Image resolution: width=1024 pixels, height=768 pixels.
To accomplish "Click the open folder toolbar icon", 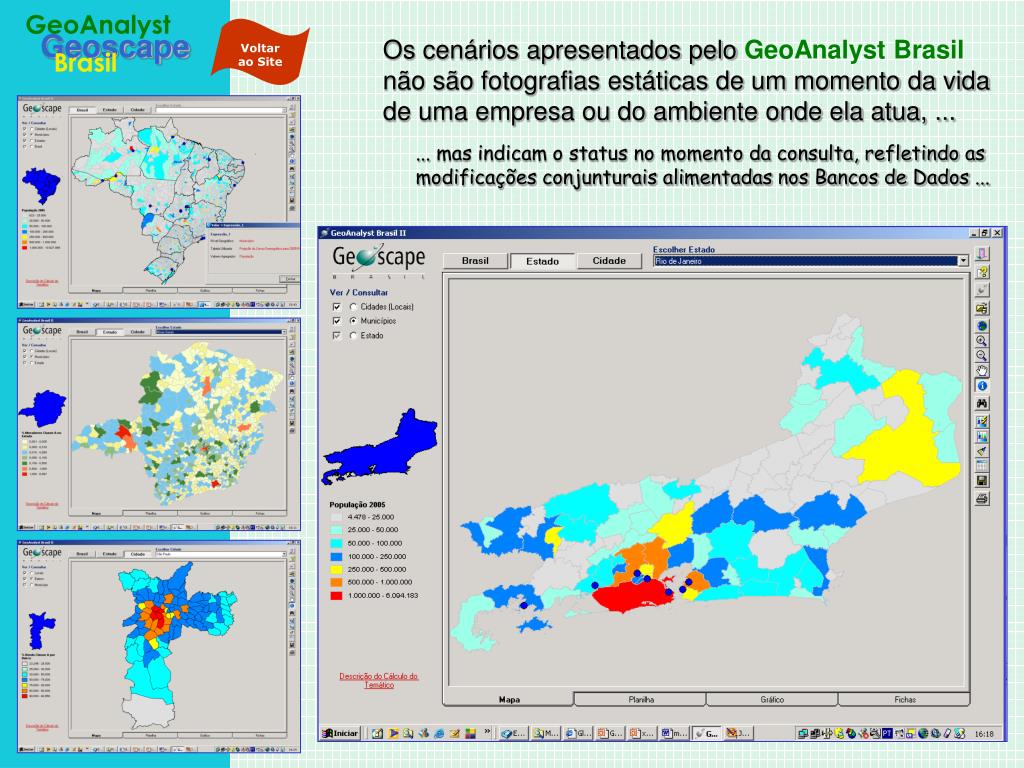I will [x=982, y=308].
